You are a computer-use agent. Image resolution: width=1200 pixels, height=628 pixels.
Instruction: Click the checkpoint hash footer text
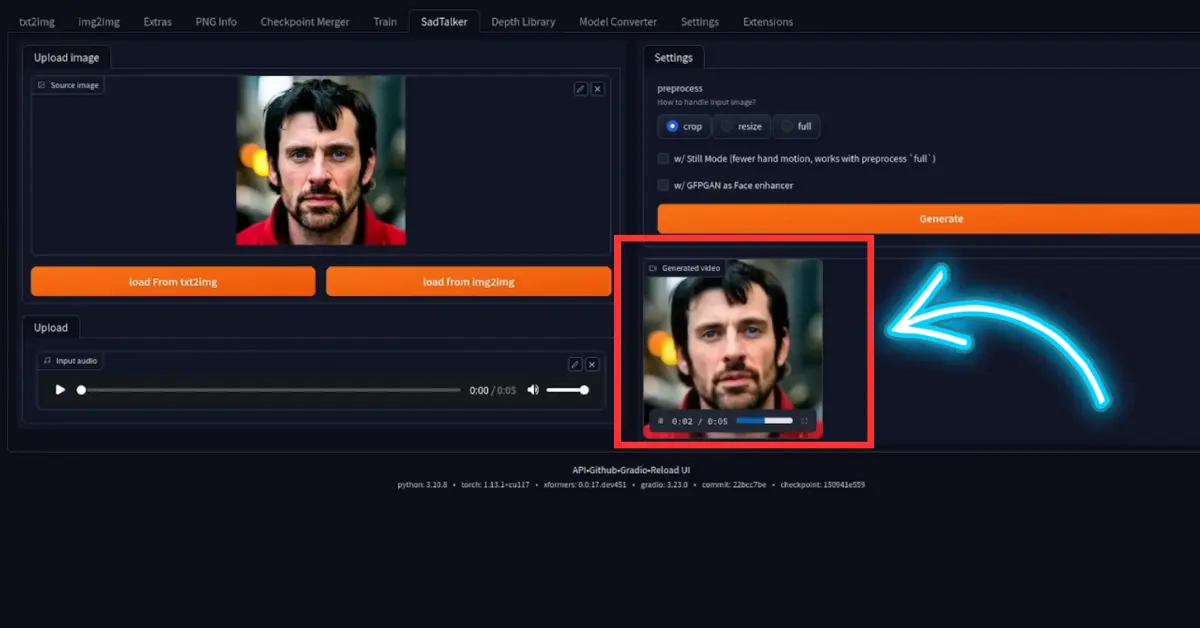tap(823, 484)
